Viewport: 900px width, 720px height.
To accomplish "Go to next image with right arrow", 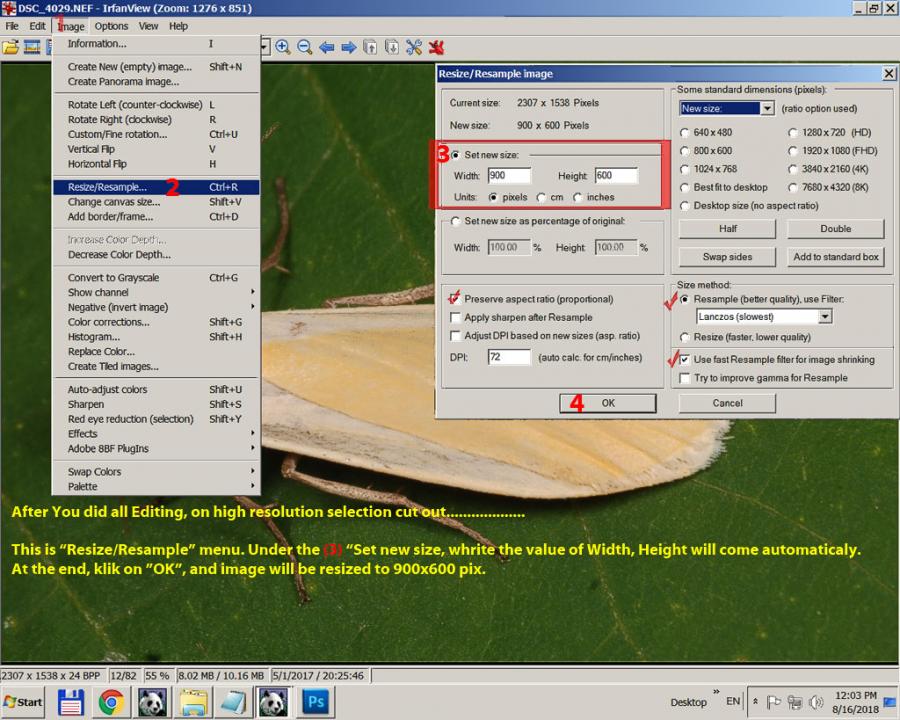I will 348,47.
